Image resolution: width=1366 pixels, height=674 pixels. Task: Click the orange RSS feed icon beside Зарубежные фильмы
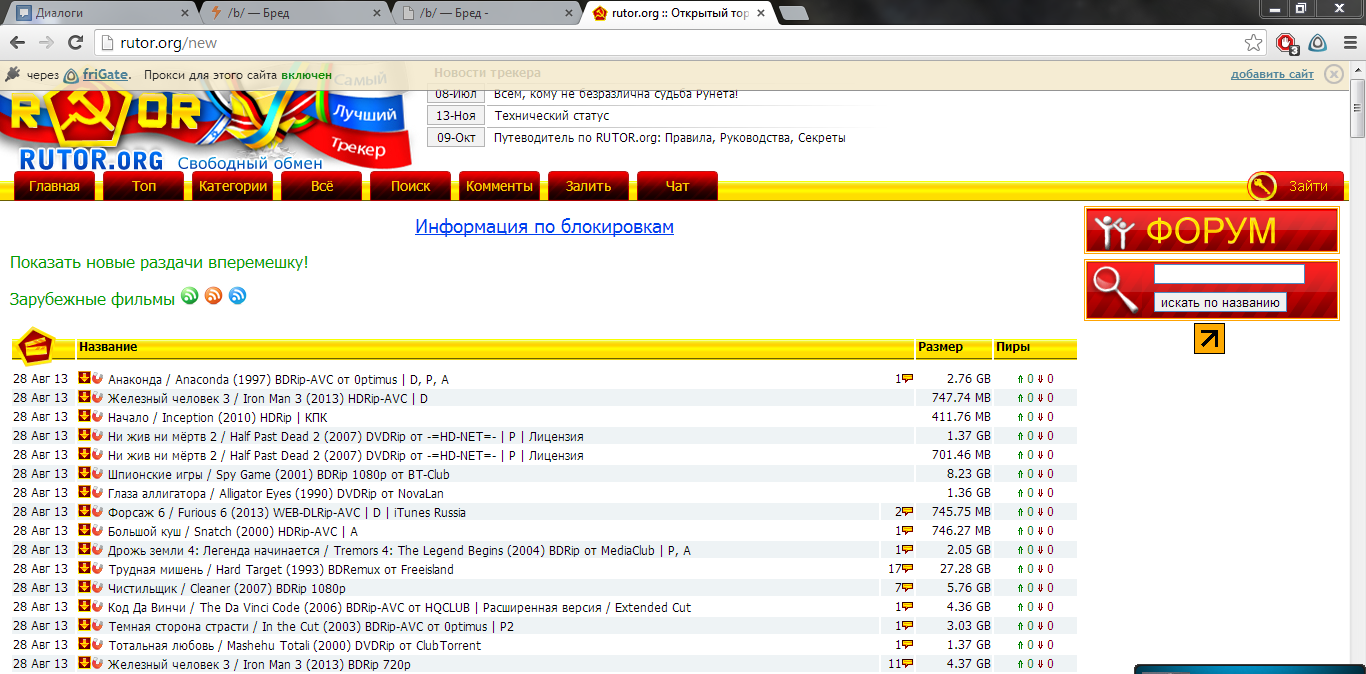213,296
